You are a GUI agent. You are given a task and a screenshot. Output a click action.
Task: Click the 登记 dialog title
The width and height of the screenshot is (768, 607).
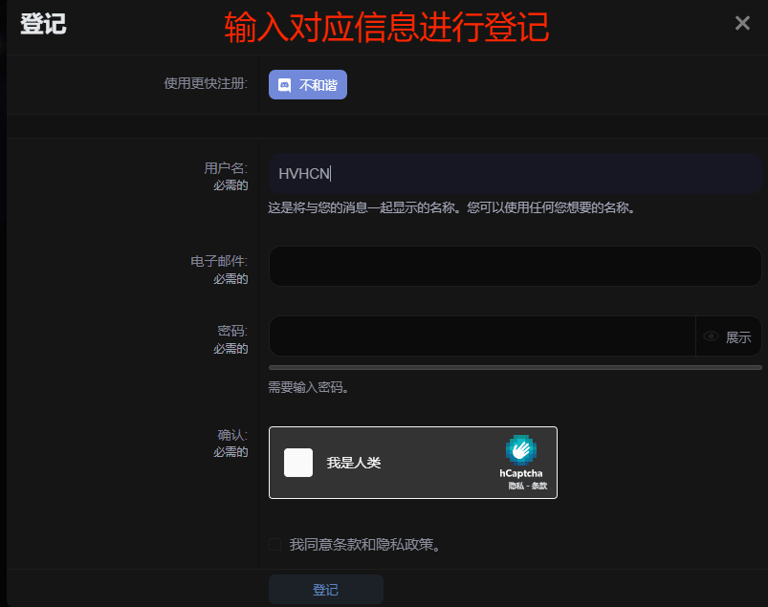pyautogui.click(x=43, y=24)
